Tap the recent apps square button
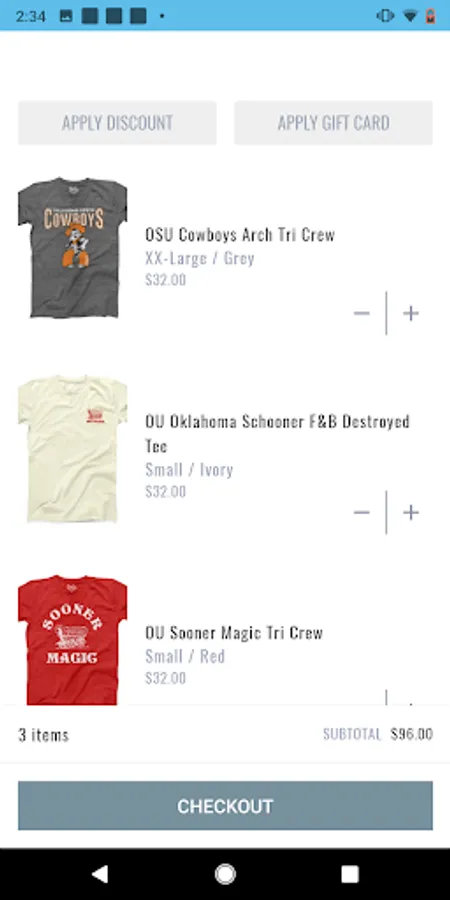450x900 pixels. pos(350,874)
